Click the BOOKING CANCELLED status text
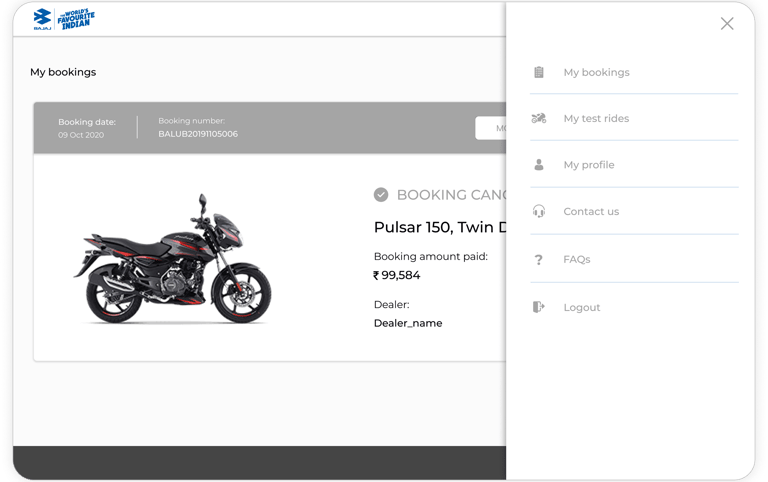 point(451,195)
